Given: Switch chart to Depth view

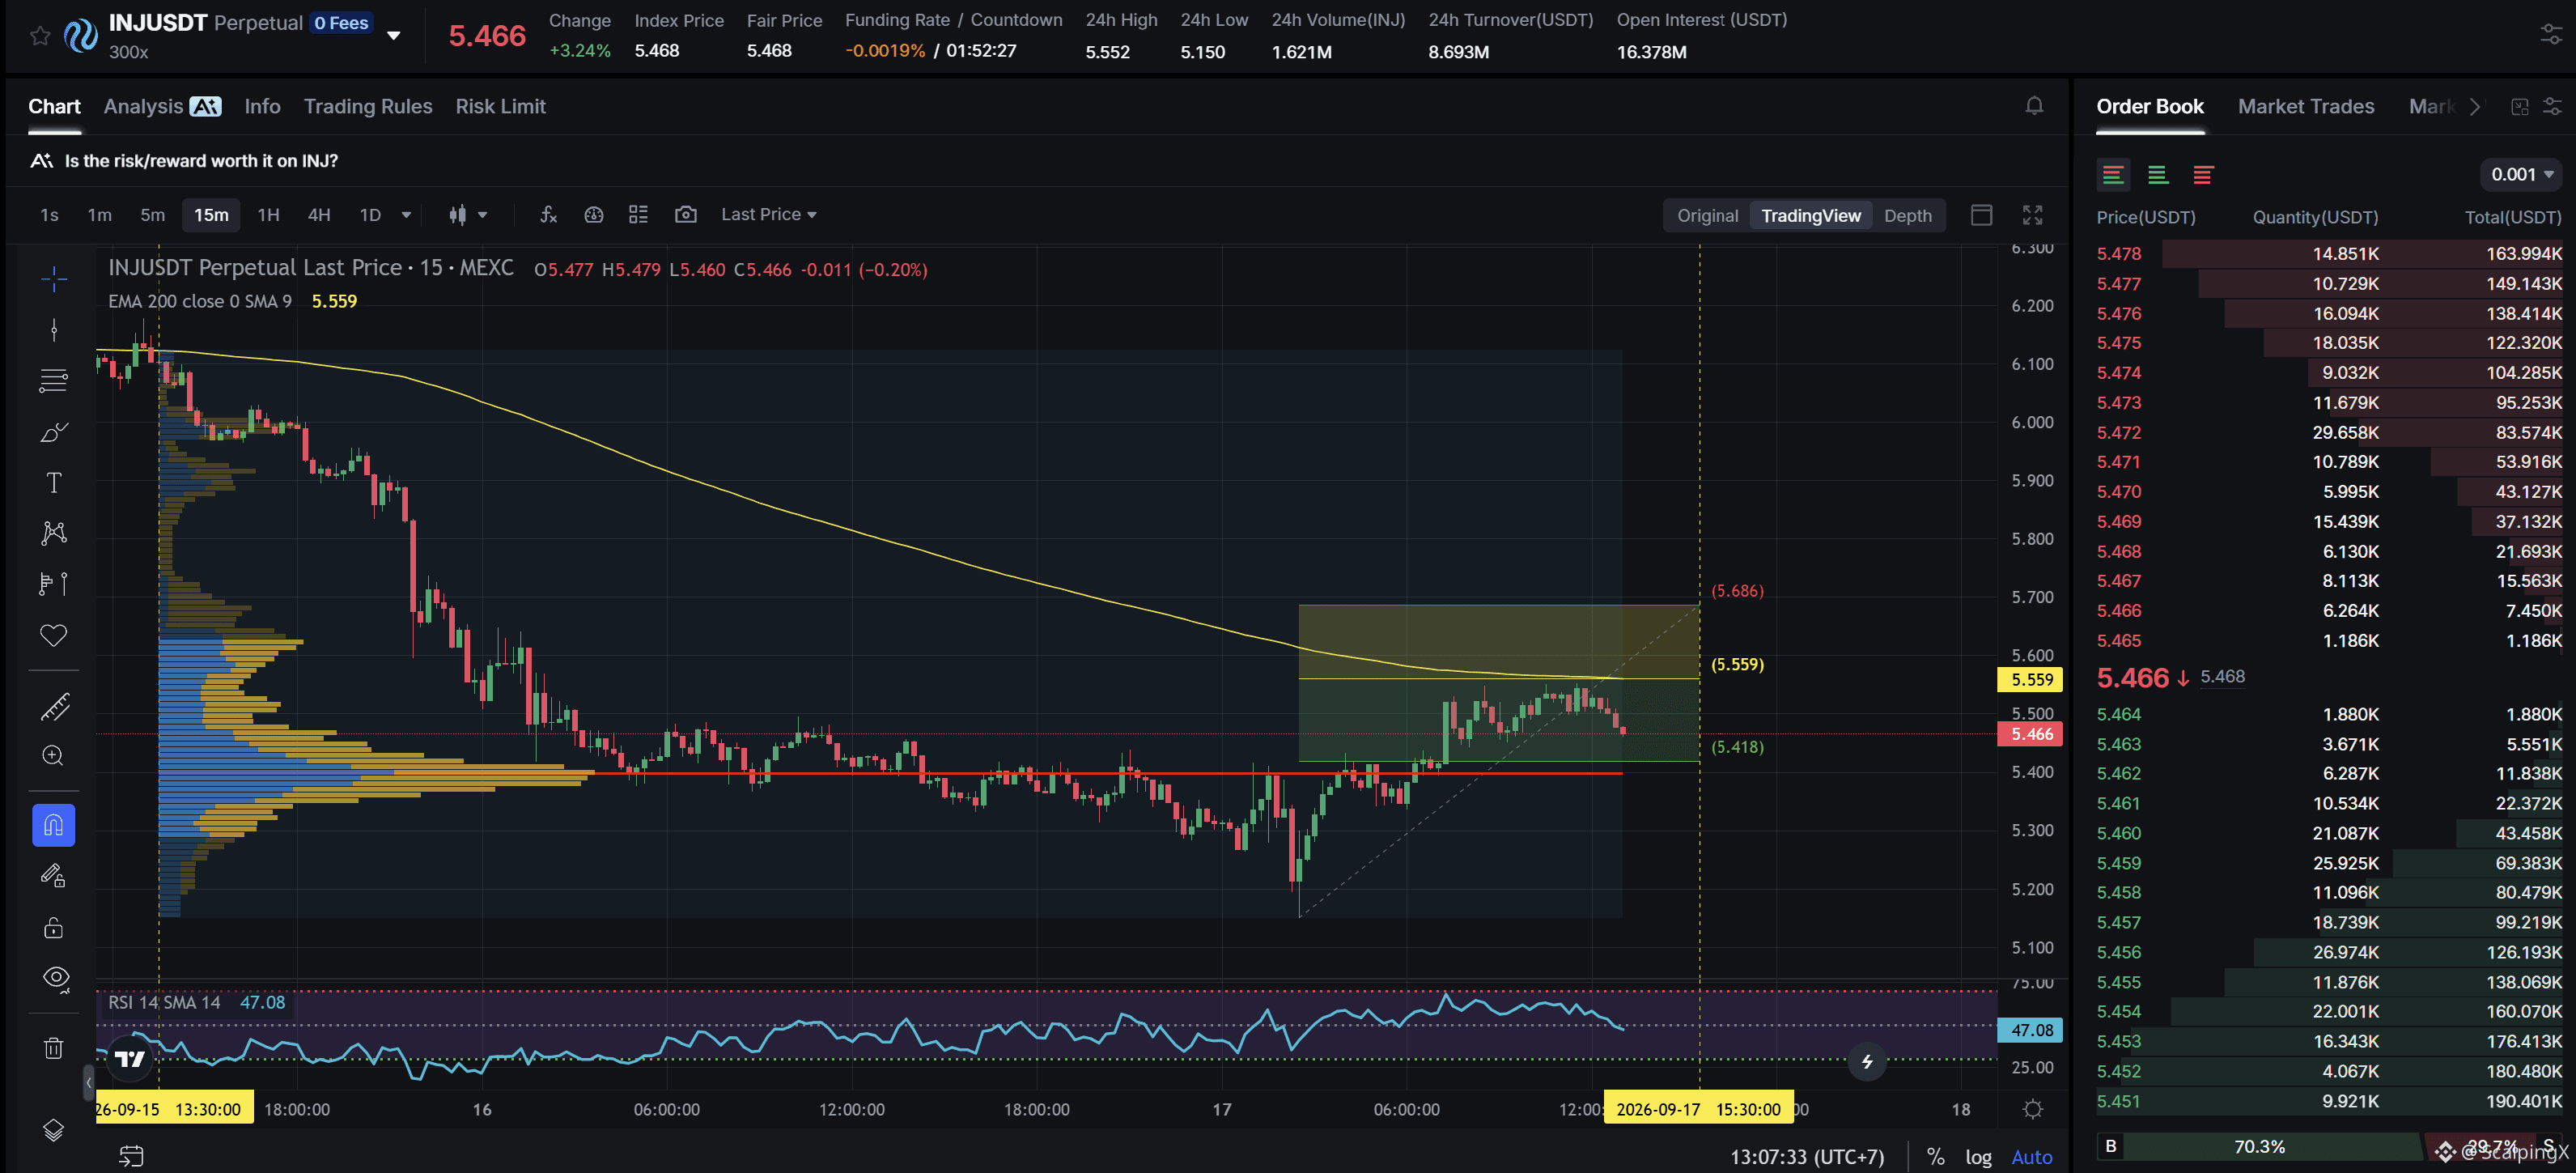Looking at the screenshot, I should point(1907,216).
